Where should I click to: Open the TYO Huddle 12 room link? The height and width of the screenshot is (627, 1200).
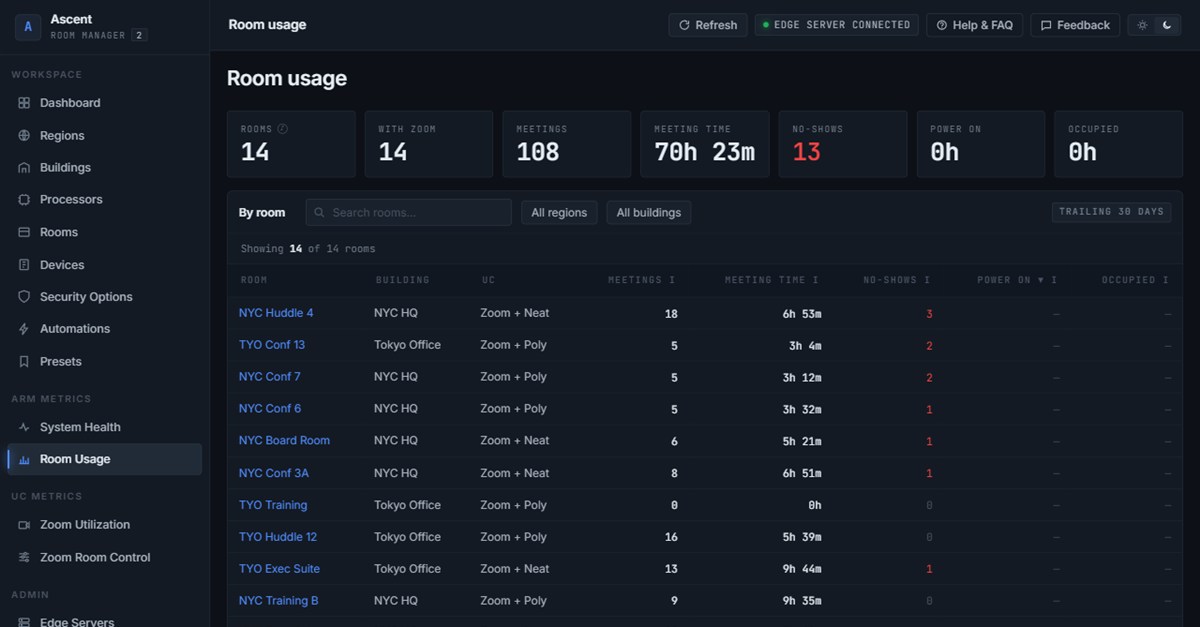[278, 537]
